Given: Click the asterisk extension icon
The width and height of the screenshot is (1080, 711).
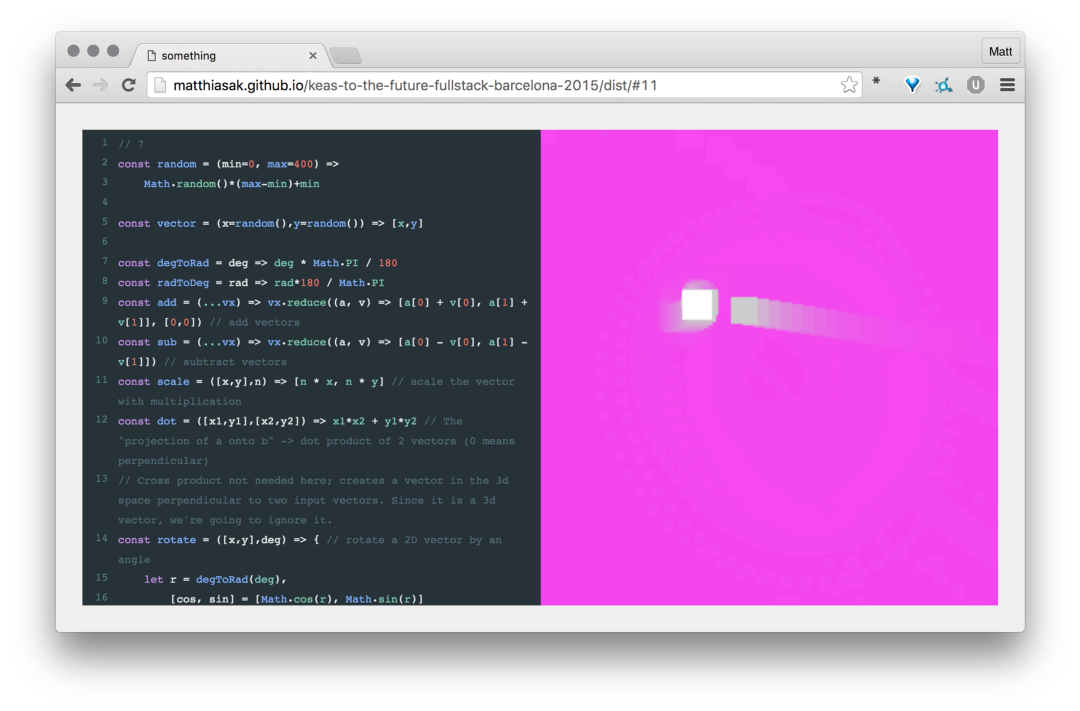Looking at the screenshot, I should (876, 85).
